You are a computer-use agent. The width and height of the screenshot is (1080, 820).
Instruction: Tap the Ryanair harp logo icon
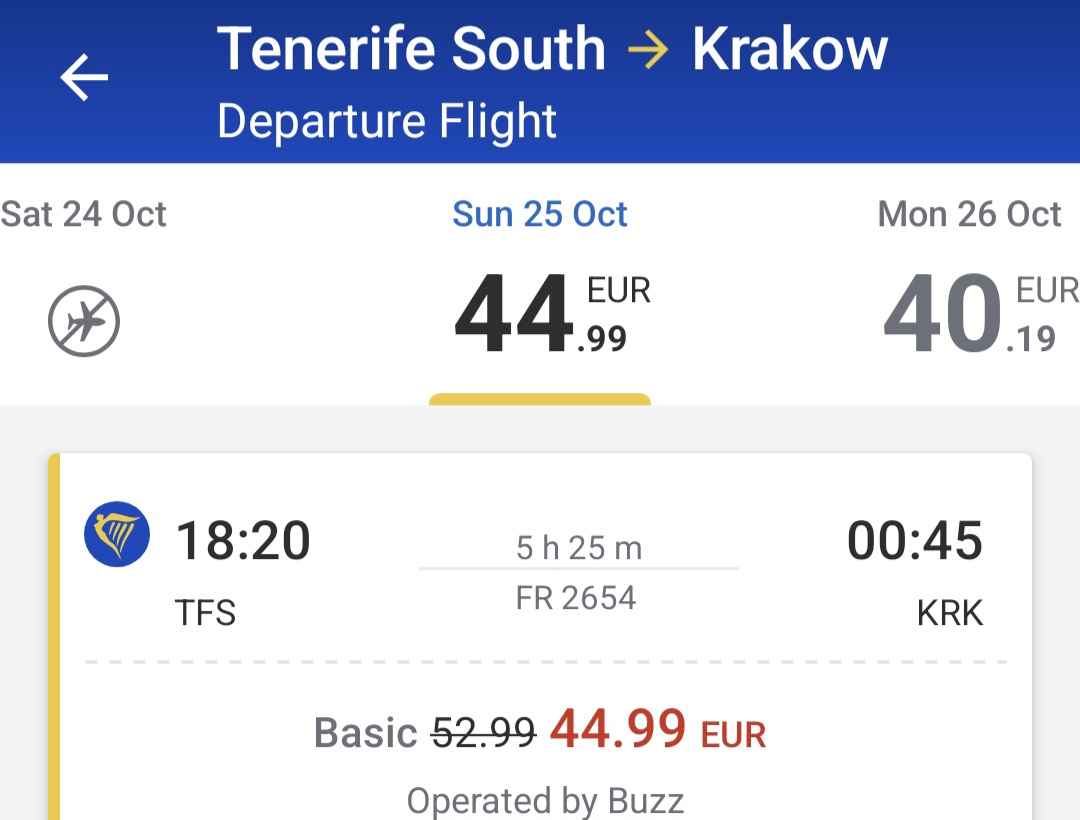tap(117, 534)
